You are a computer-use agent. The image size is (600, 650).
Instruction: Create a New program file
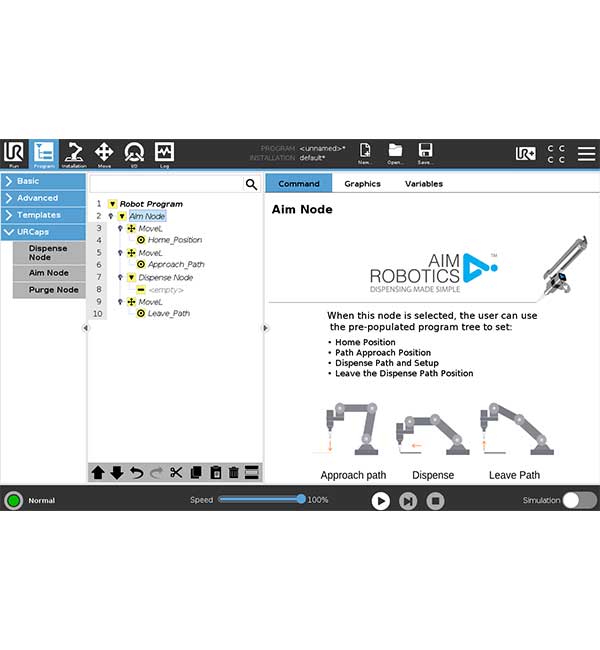point(365,153)
